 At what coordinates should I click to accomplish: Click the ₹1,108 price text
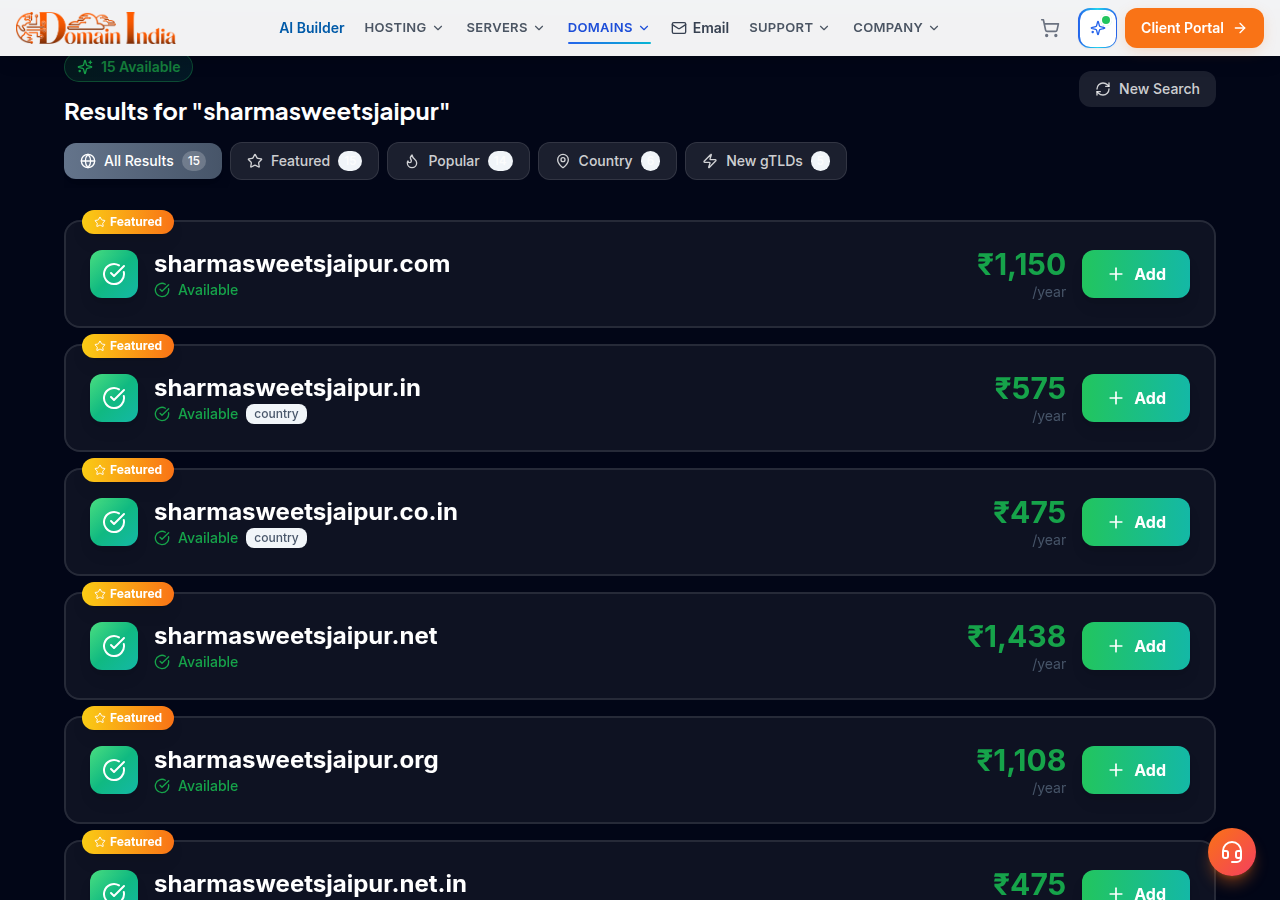point(1021,760)
